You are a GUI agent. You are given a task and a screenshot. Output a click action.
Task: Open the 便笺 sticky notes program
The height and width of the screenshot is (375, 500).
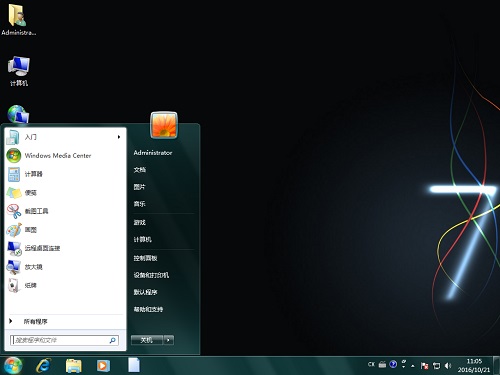pyautogui.click(x=65, y=193)
